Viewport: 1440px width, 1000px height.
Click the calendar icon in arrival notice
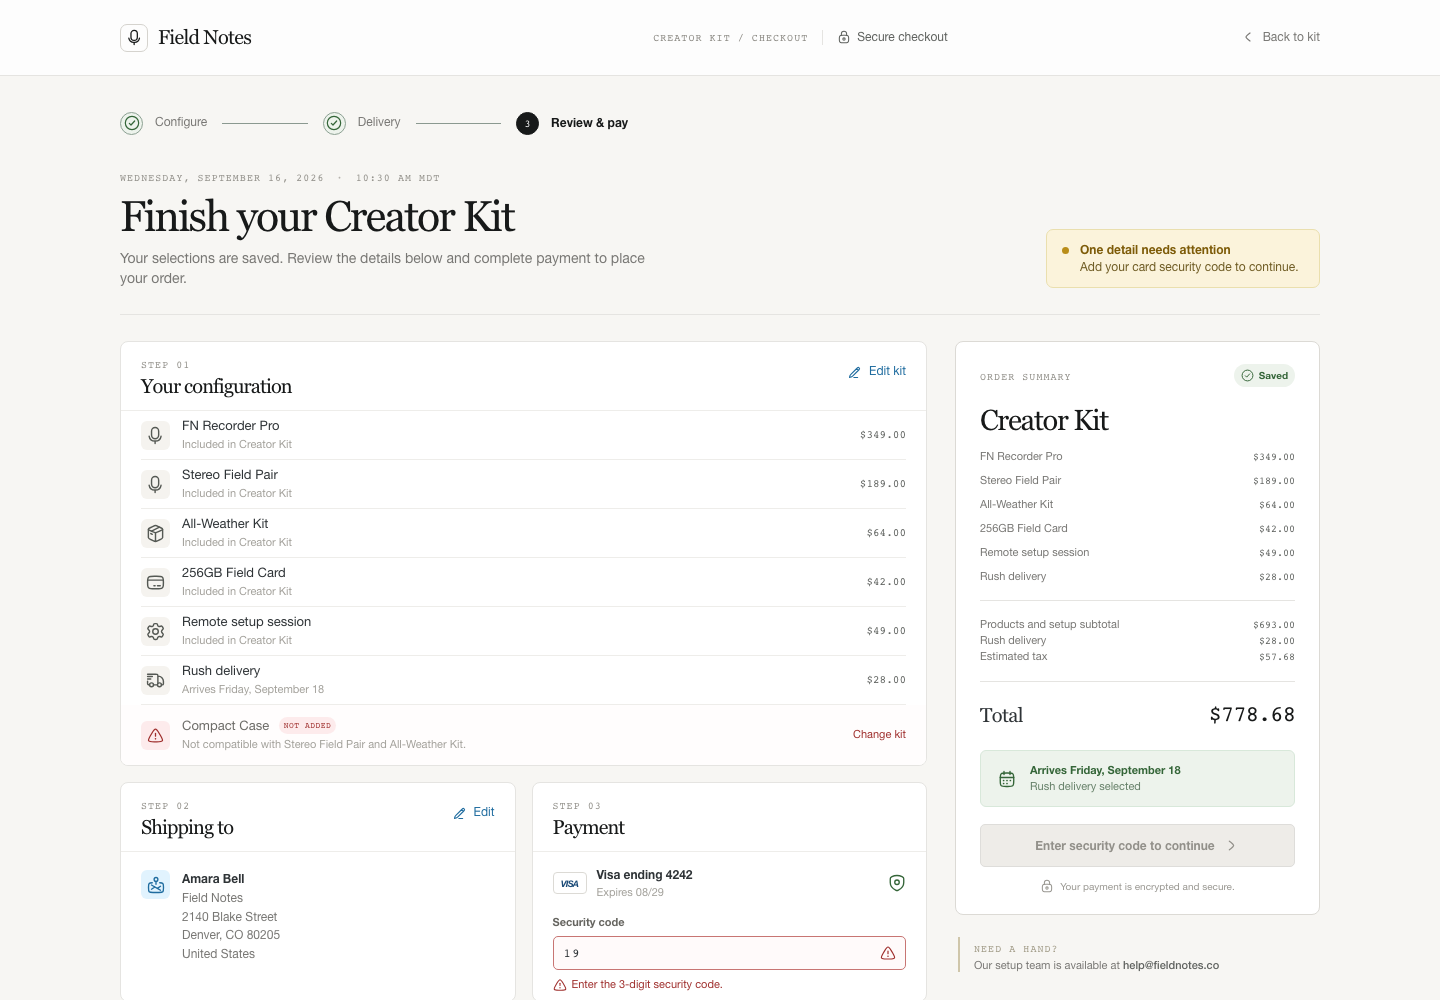click(x=1007, y=778)
